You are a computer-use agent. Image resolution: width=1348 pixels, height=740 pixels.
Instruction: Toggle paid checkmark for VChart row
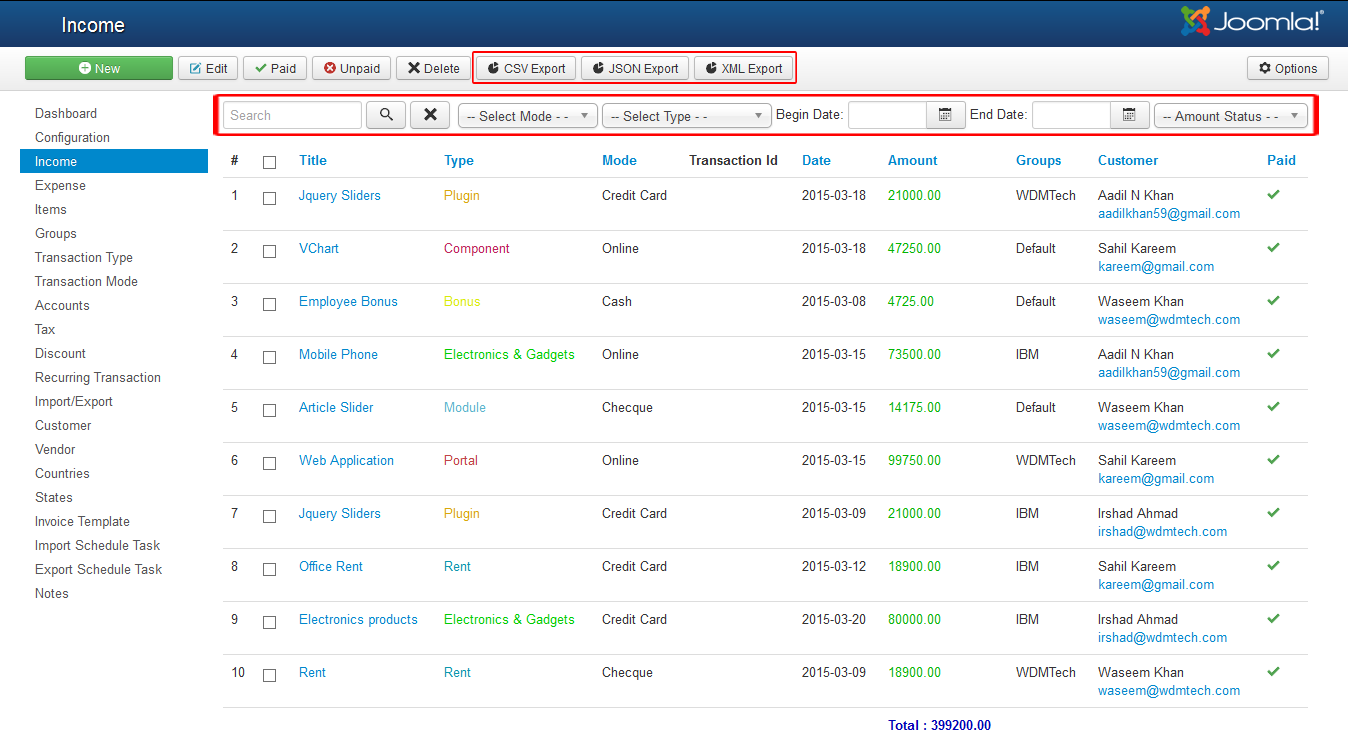click(x=1273, y=247)
